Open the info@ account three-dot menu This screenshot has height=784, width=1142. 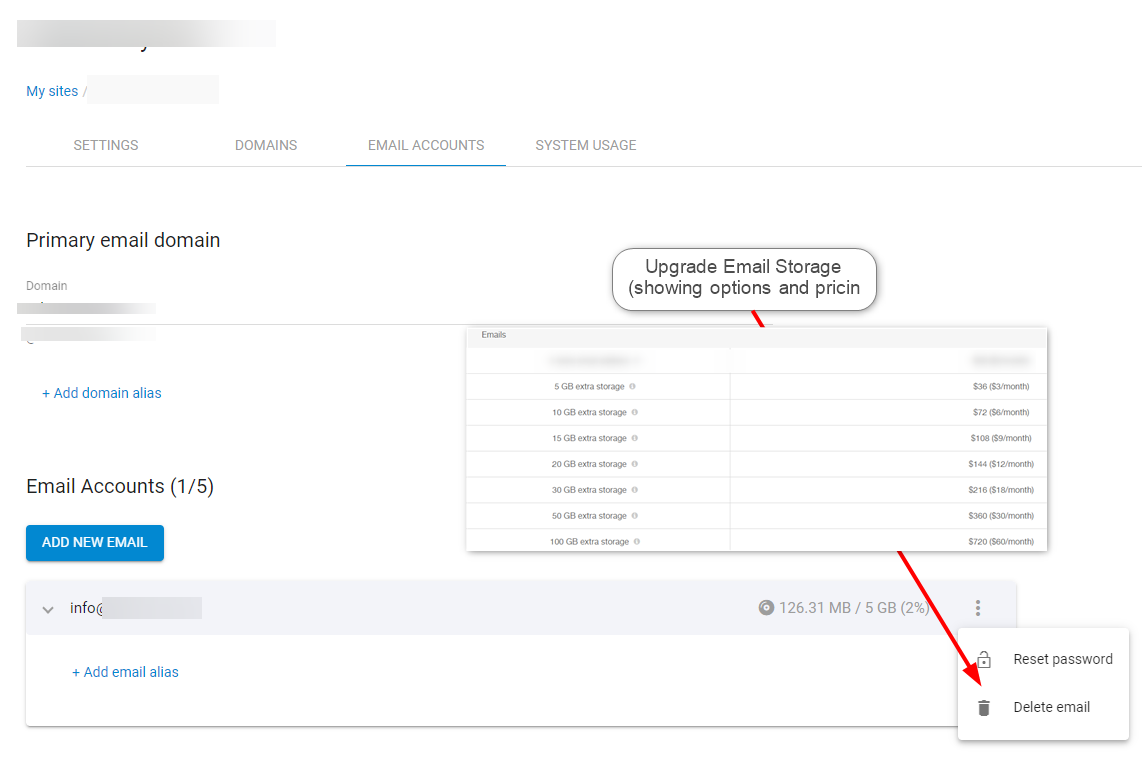pyautogui.click(x=977, y=608)
